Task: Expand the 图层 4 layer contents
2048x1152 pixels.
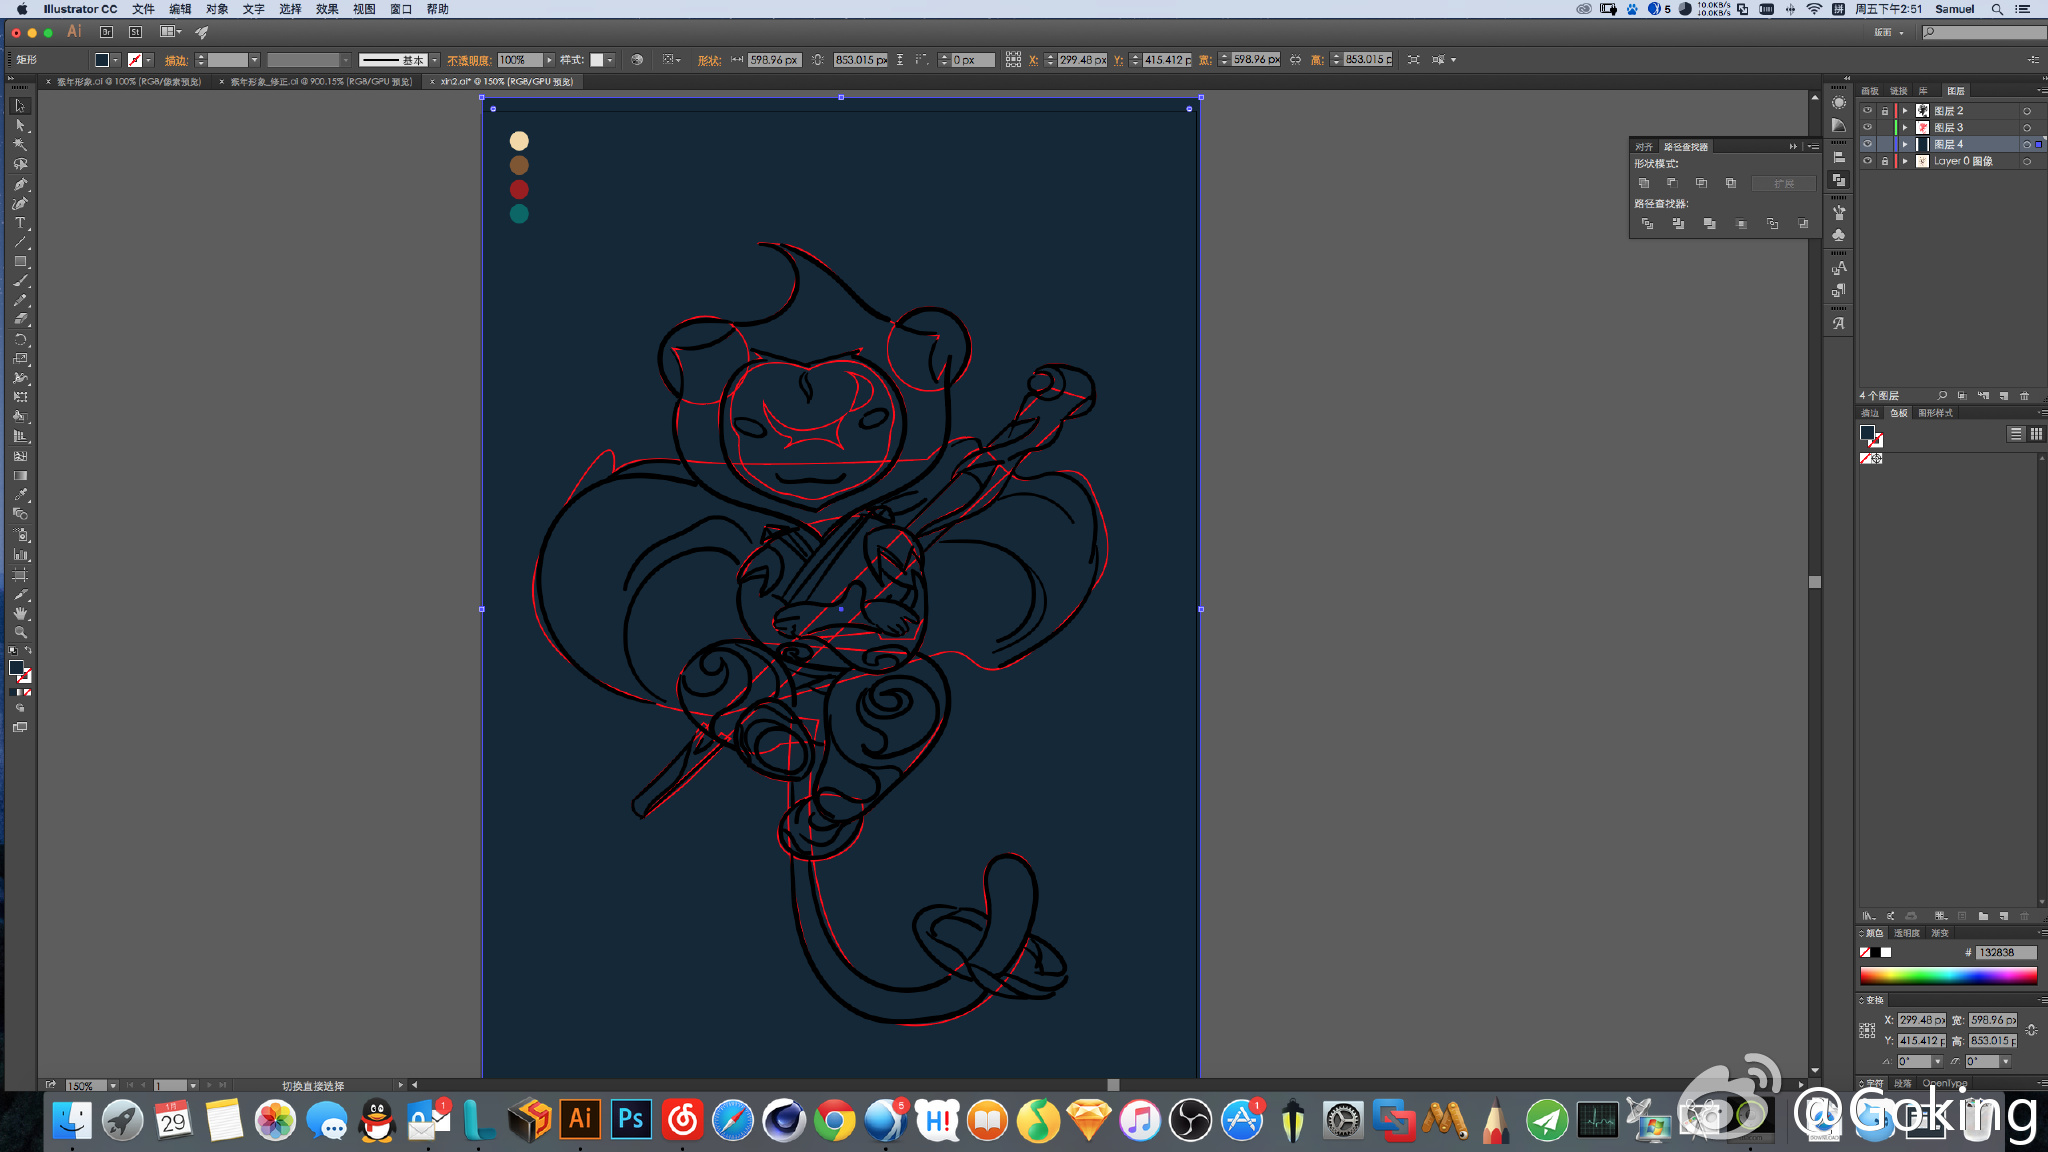Action: [1905, 144]
